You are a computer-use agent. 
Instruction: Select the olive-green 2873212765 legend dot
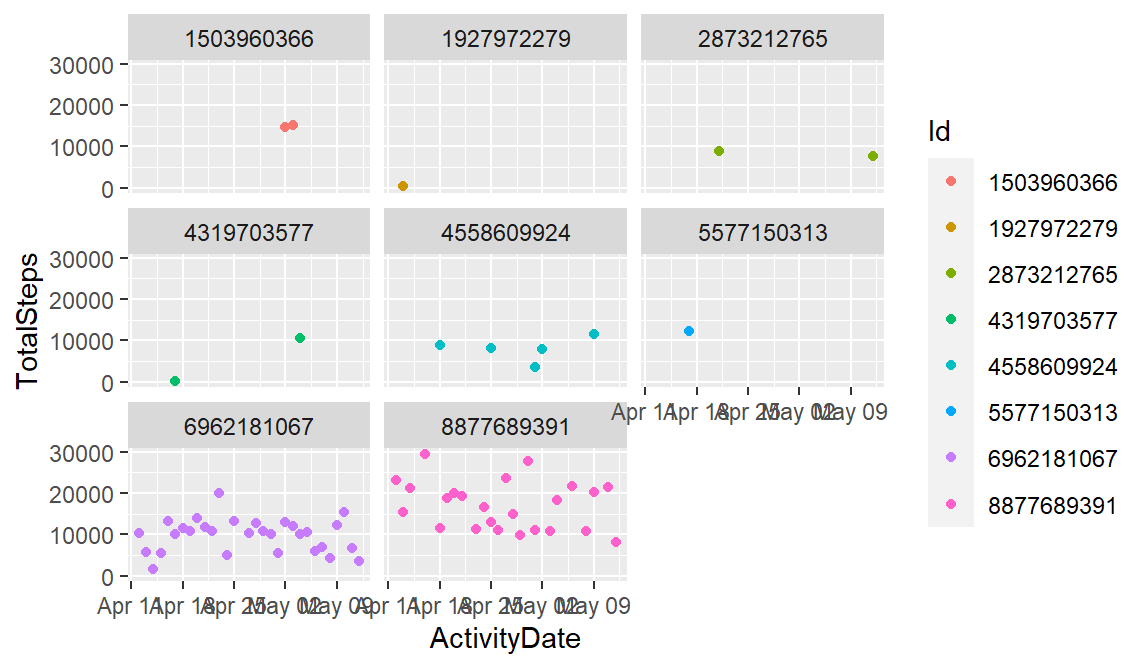pyautogui.click(x=950, y=274)
